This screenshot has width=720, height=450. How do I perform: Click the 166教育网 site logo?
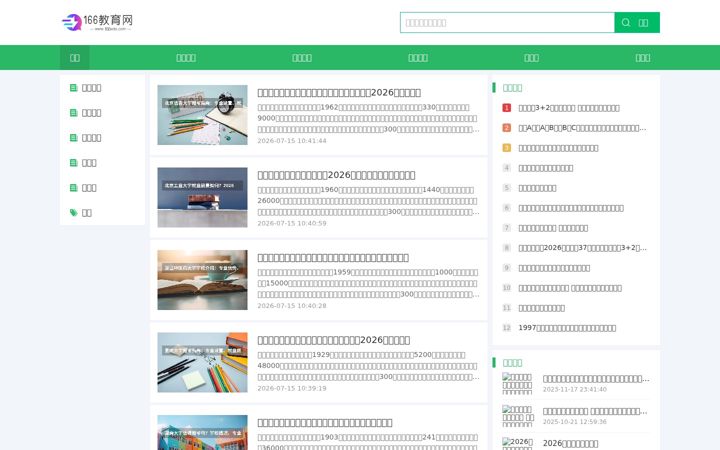coord(97,22)
